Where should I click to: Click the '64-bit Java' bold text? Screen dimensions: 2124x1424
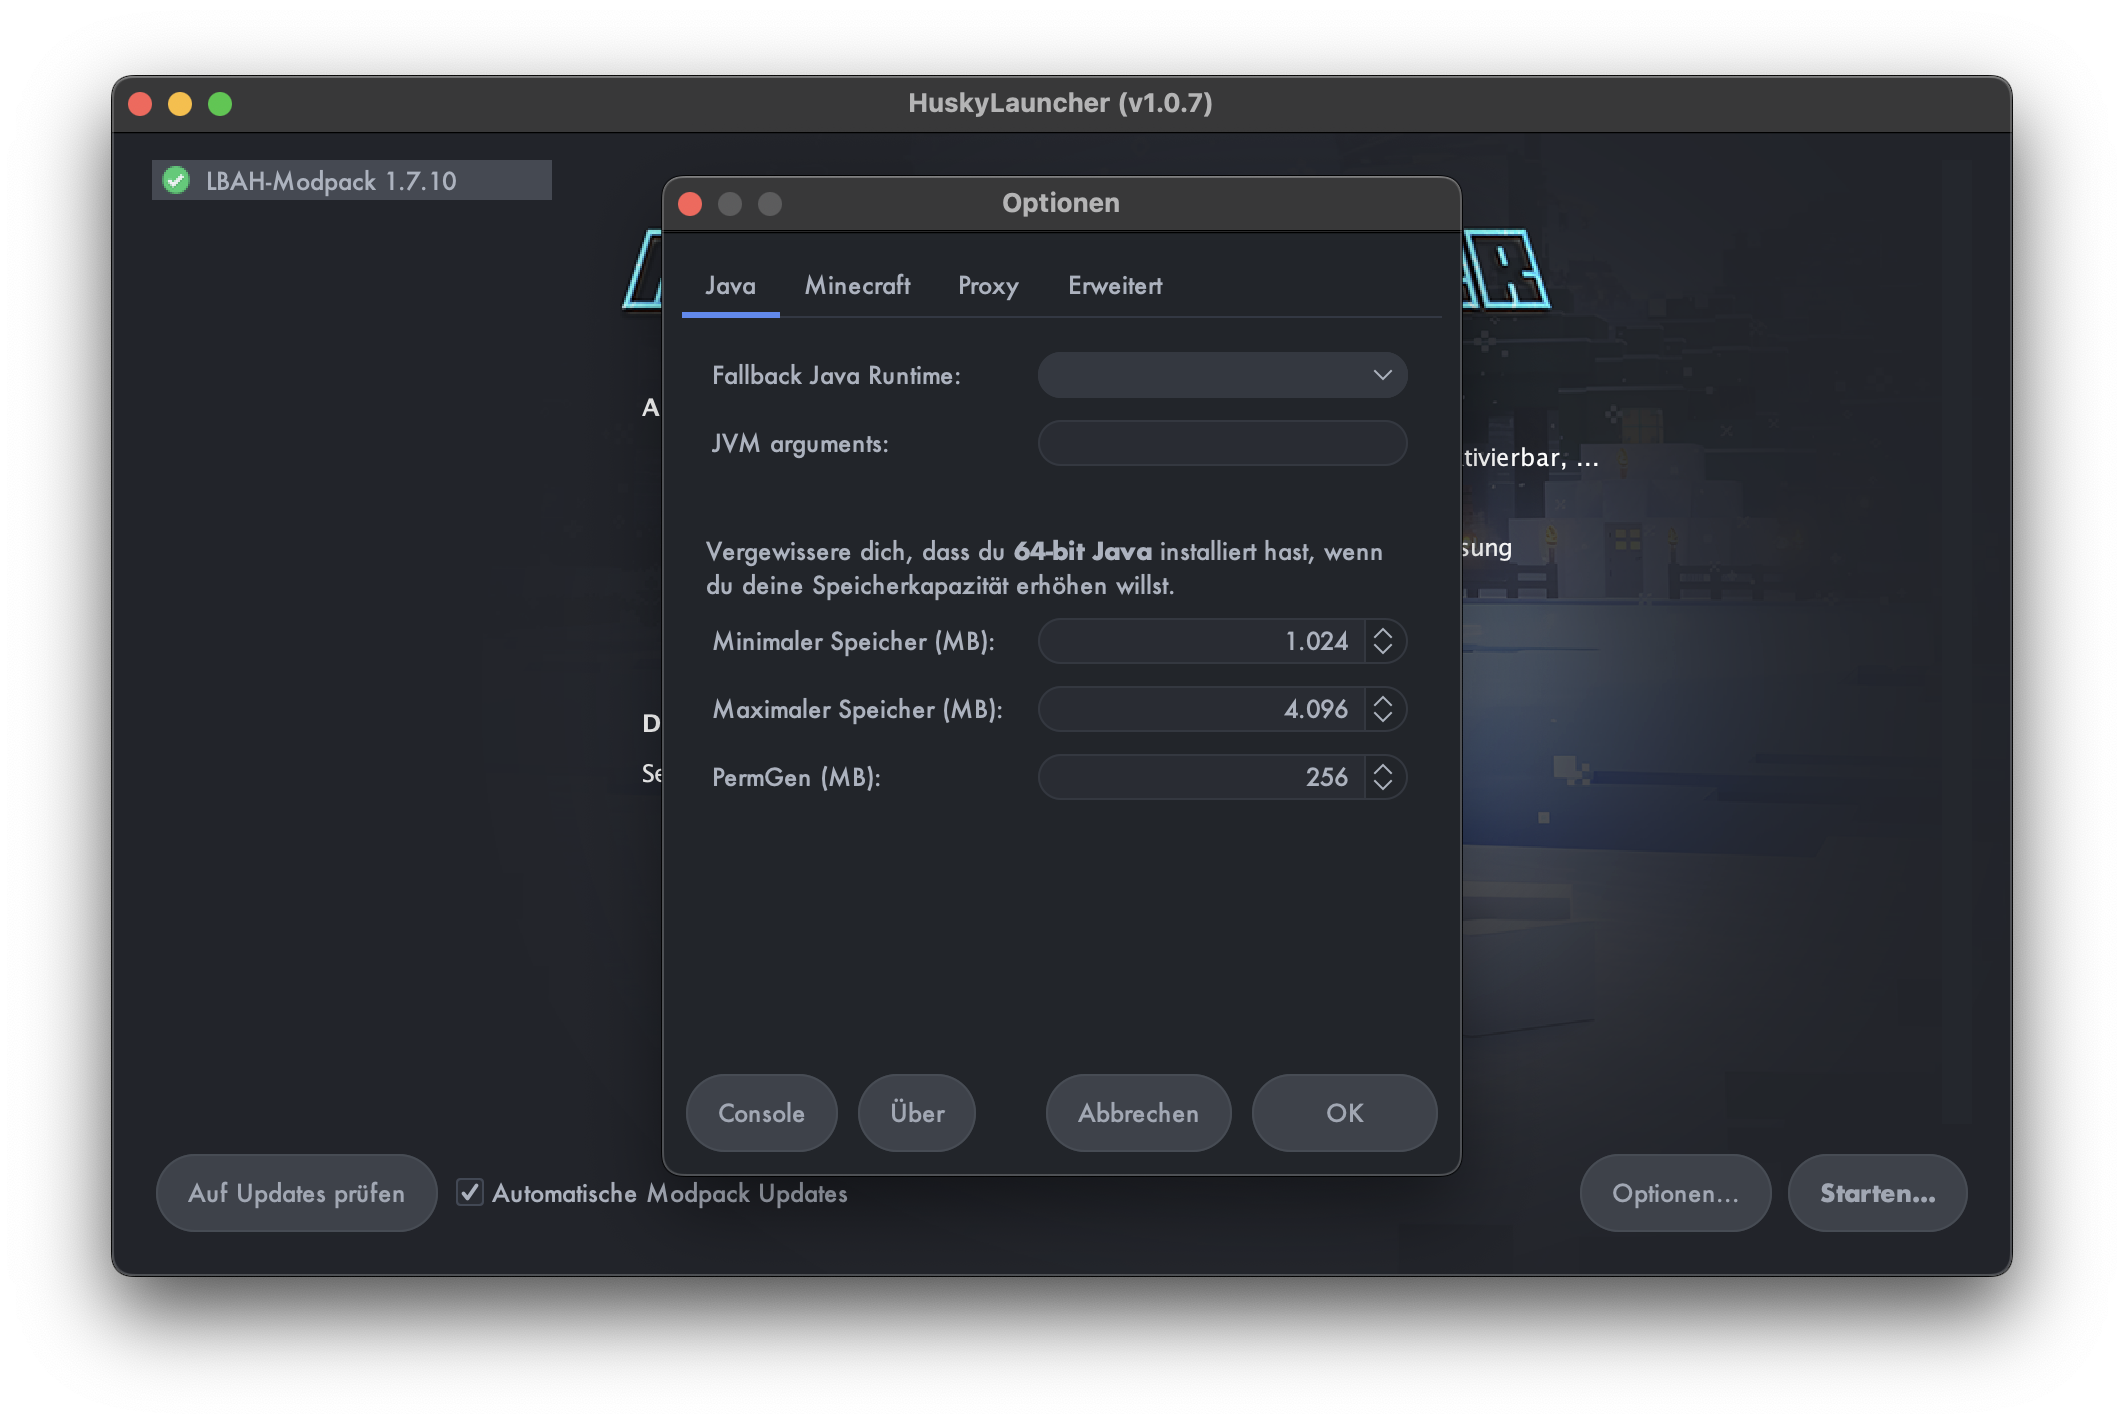(1082, 551)
